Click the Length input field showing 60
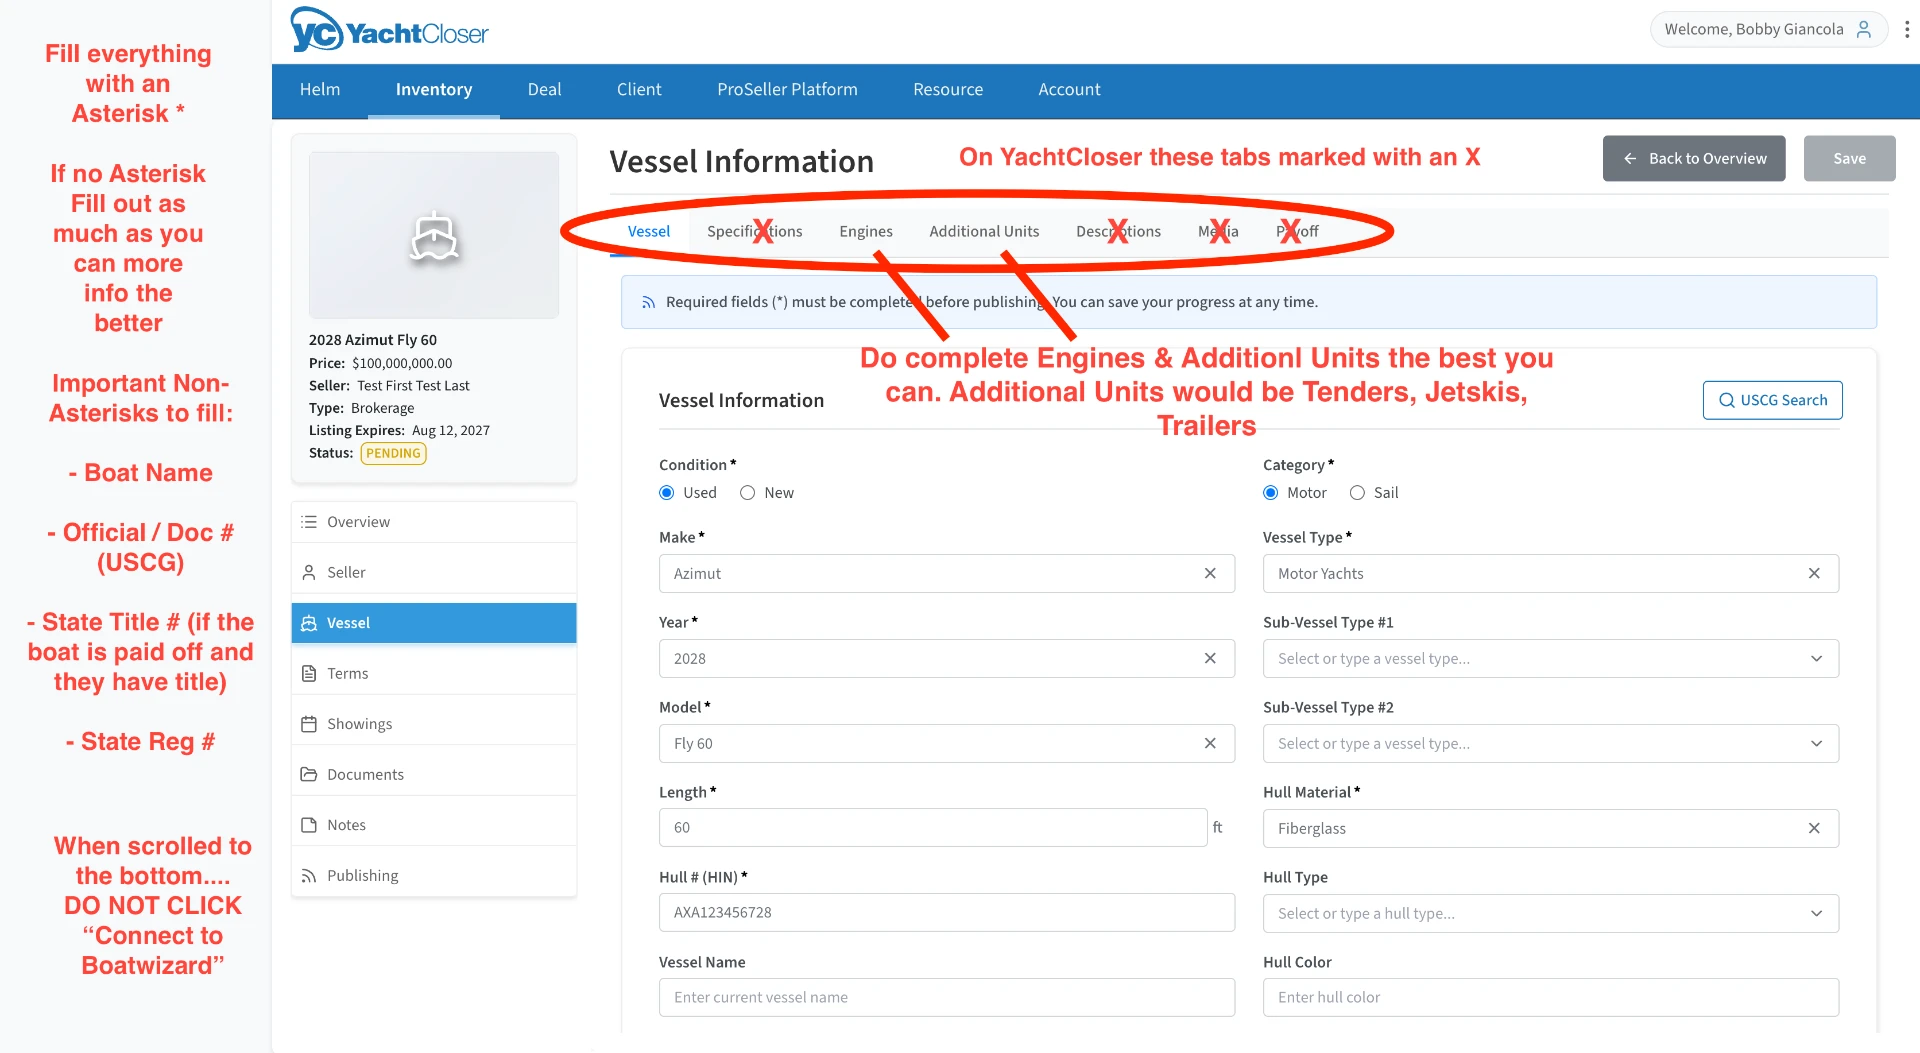Image resolution: width=1920 pixels, height=1053 pixels. (x=933, y=827)
